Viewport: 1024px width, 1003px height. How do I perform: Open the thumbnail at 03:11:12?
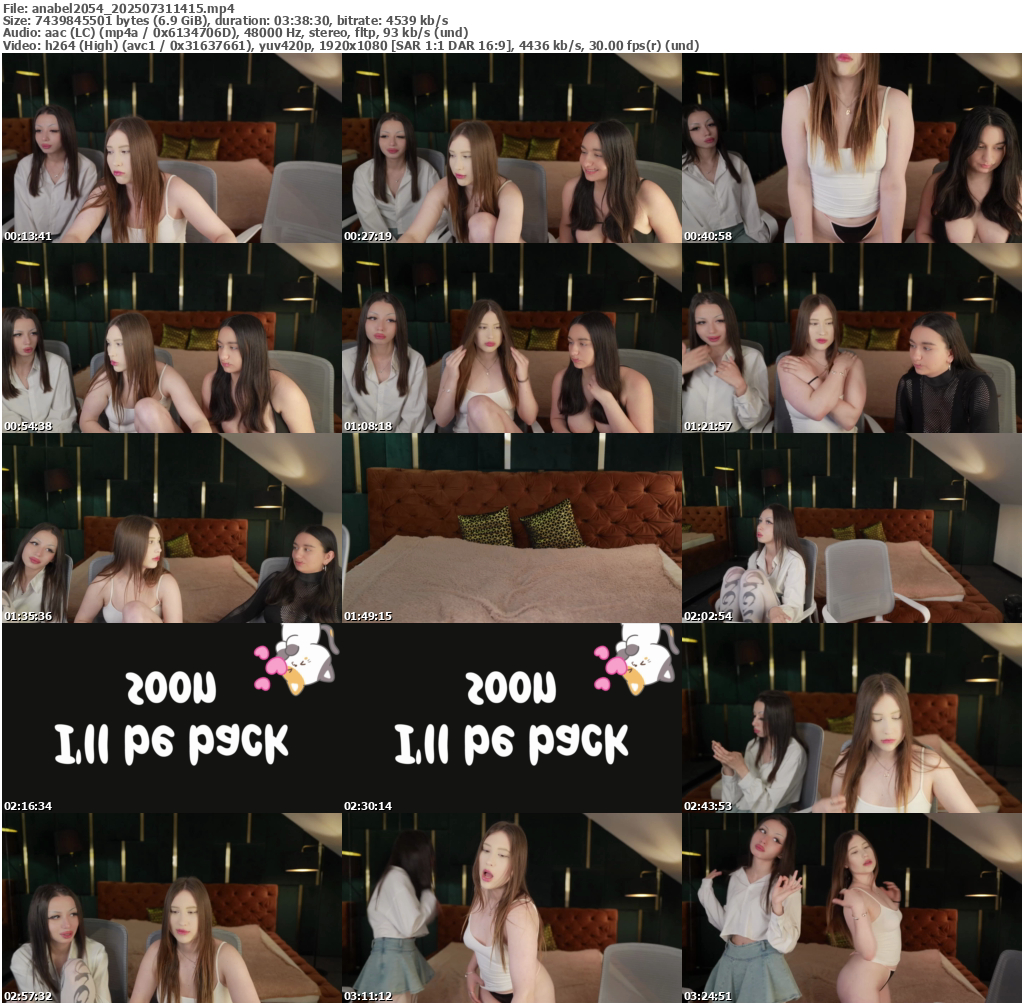(511, 908)
